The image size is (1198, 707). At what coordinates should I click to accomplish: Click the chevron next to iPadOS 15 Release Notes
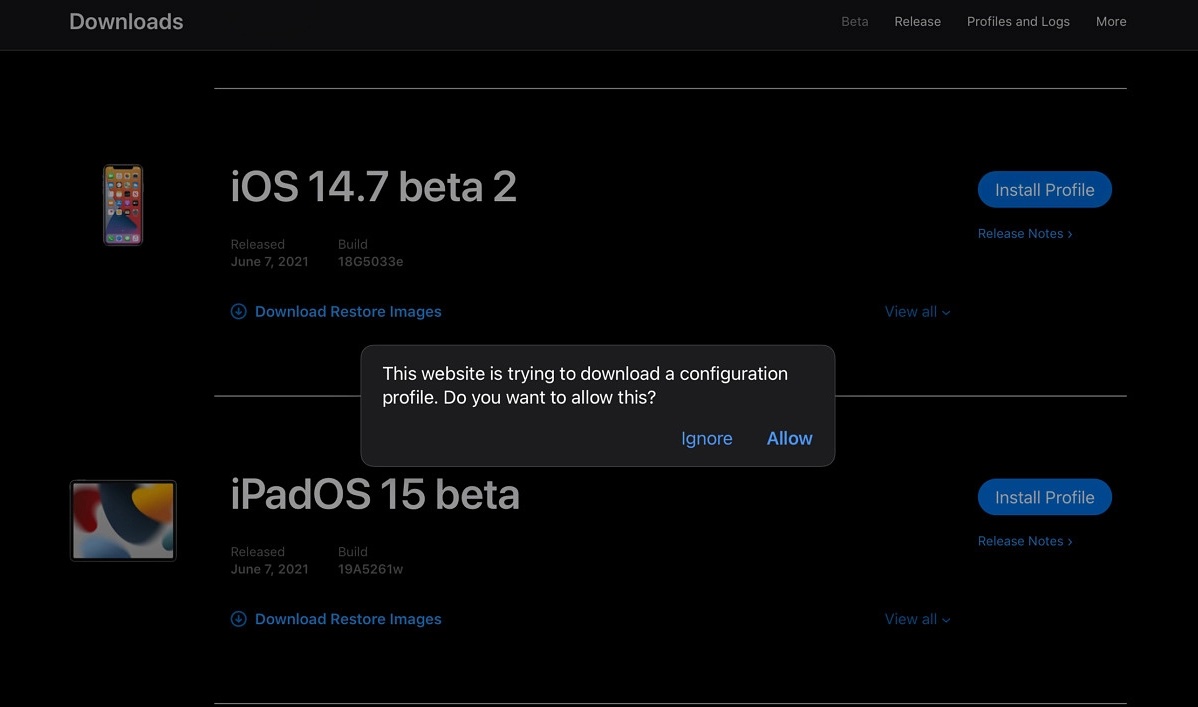coord(1069,541)
